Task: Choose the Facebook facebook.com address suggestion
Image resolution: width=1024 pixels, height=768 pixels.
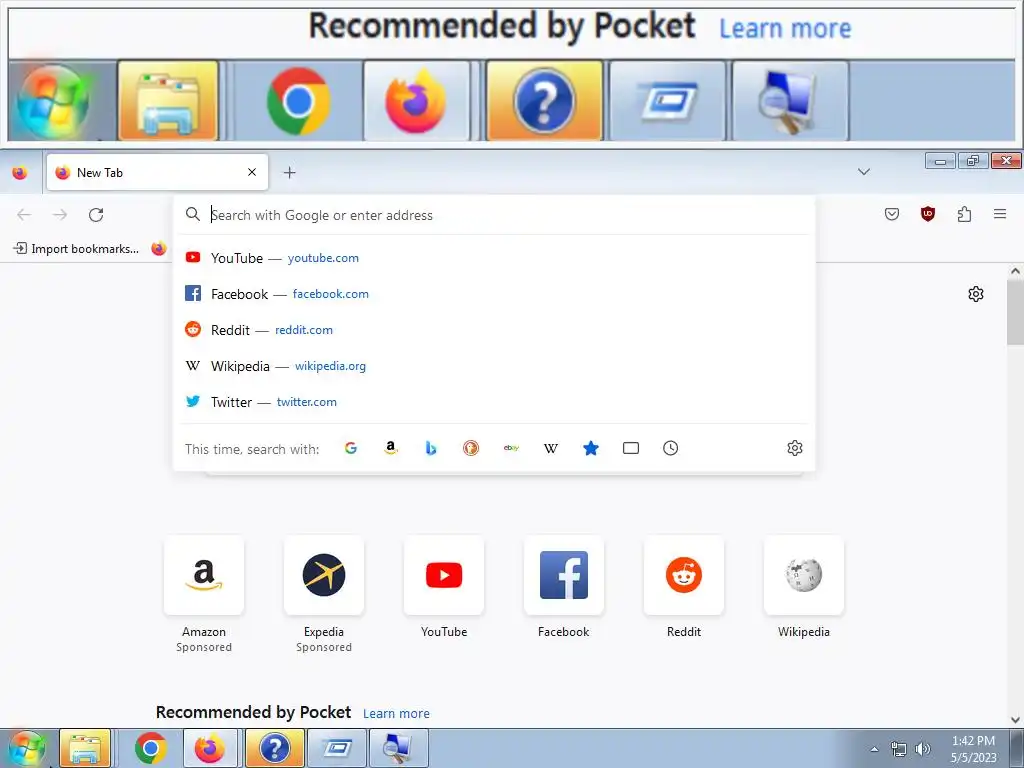Action: click(x=494, y=294)
